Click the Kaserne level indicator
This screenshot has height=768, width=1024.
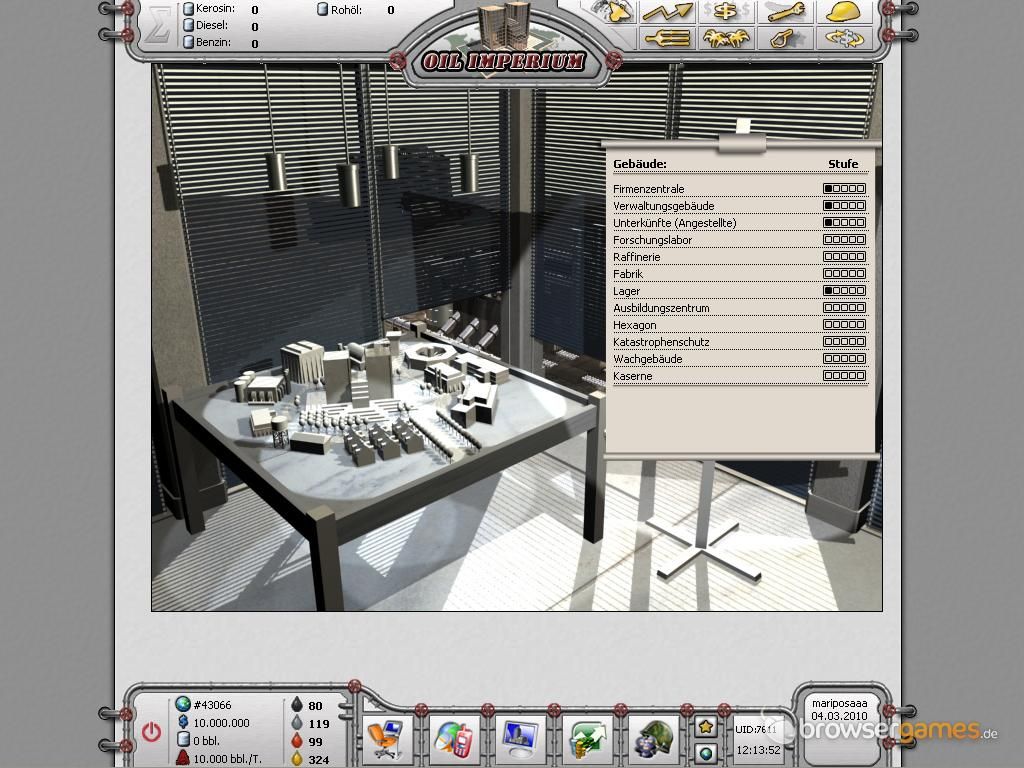[x=844, y=376]
